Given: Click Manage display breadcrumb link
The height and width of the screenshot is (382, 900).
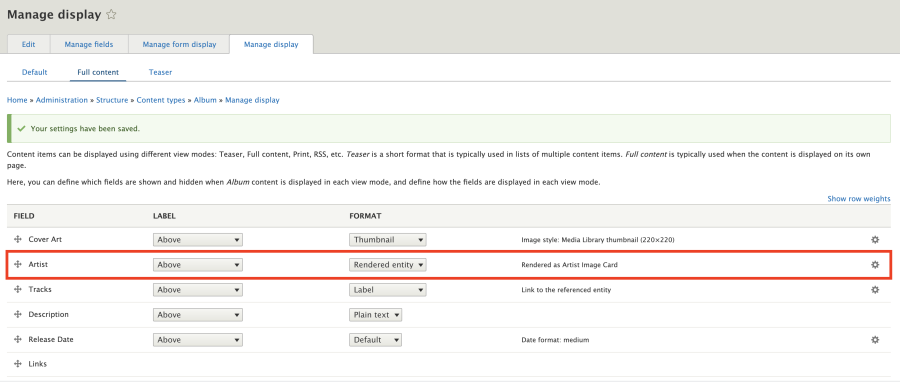Looking at the screenshot, I should click(x=252, y=100).
